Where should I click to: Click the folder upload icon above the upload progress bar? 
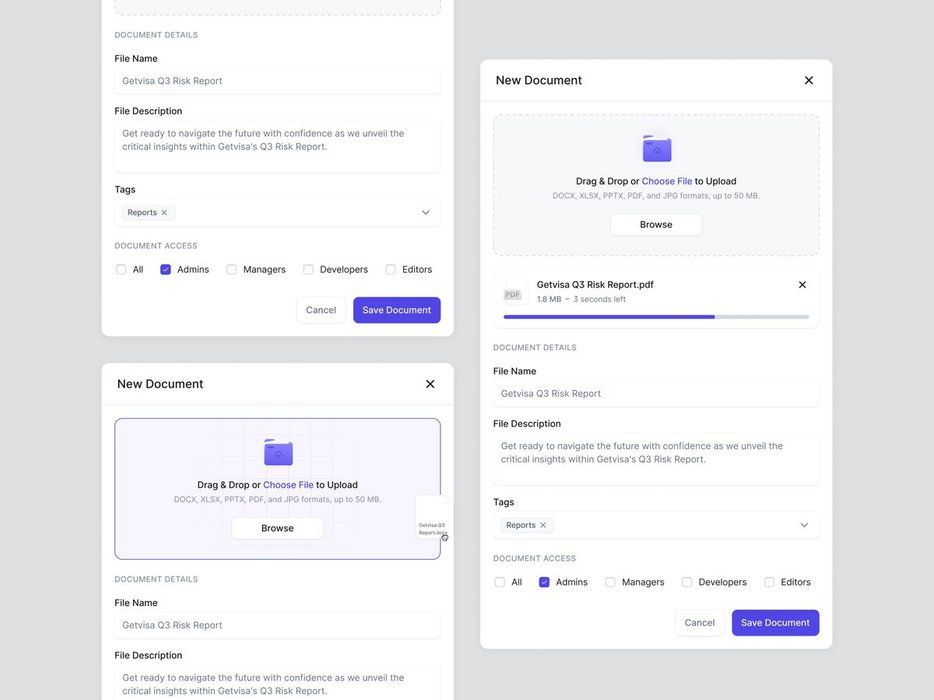tap(656, 149)
